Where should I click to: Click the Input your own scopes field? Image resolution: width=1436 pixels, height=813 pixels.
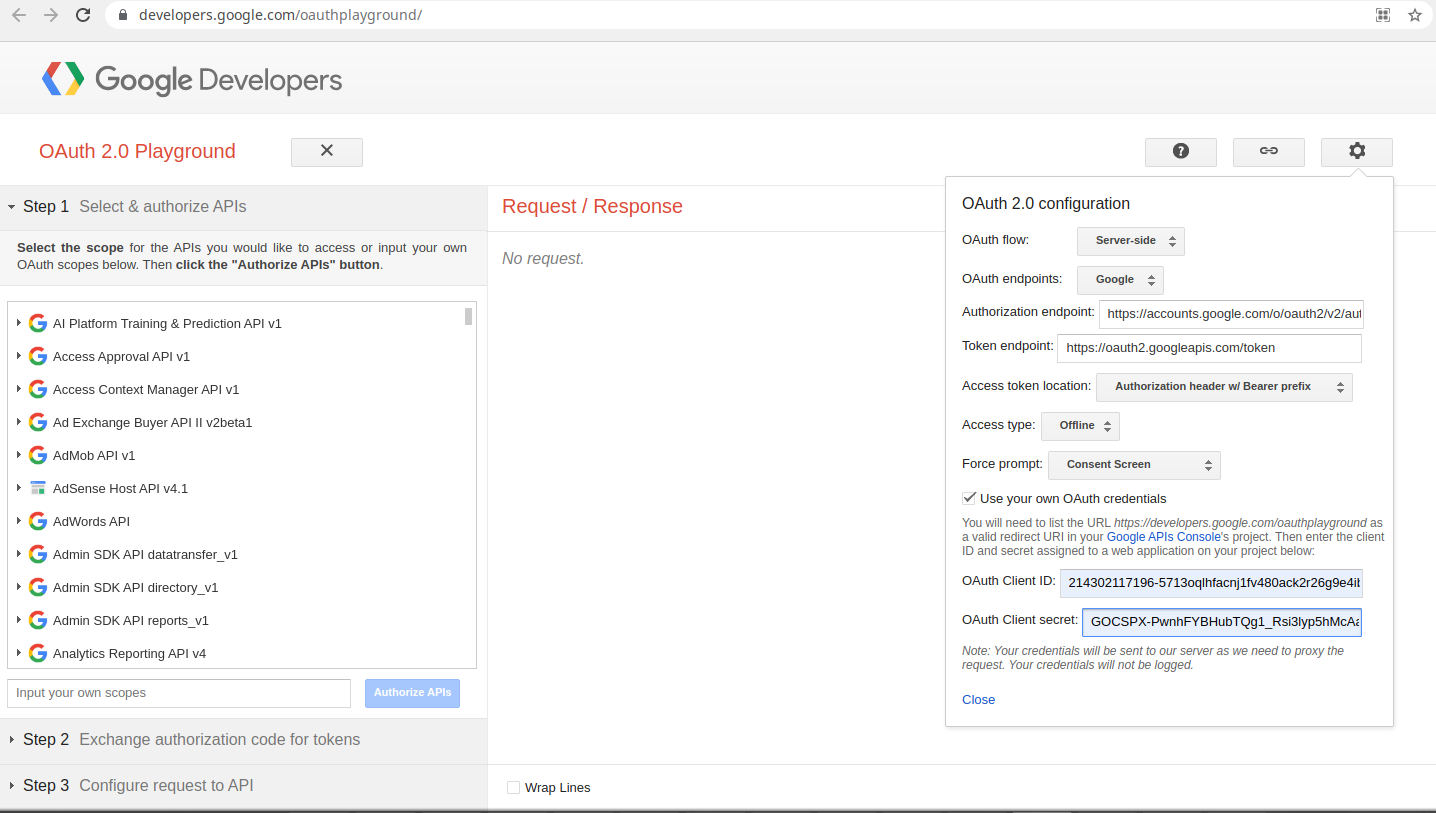point(179,693)
